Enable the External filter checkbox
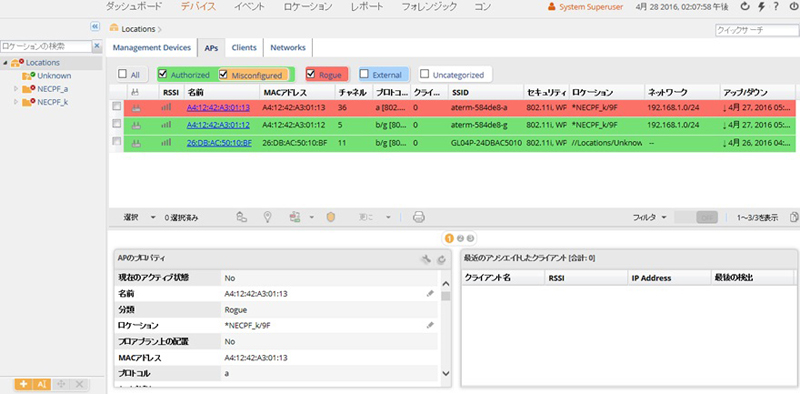This screenshot has height=394, width=800. (364, 75)
